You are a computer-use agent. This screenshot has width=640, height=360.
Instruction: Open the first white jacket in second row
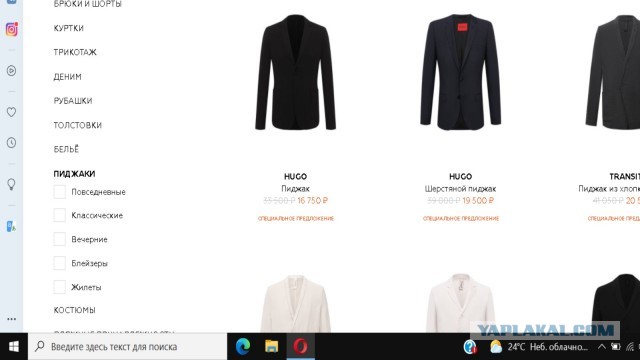(296, 303)
